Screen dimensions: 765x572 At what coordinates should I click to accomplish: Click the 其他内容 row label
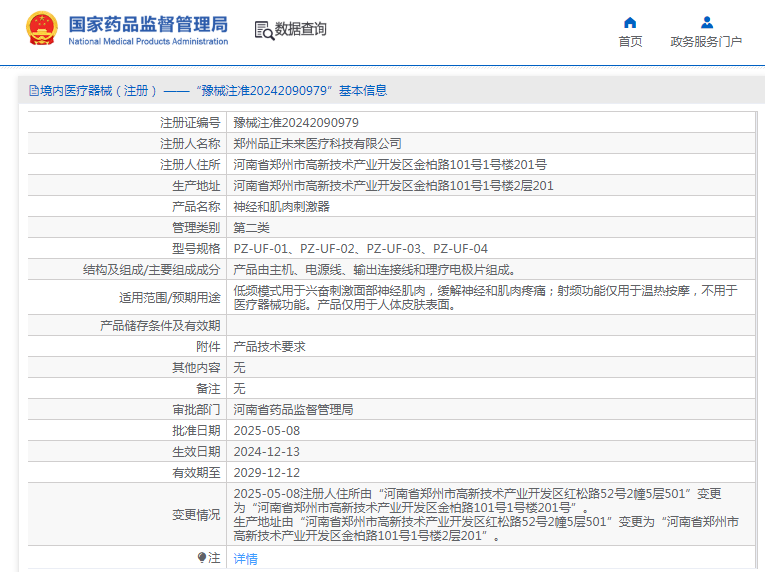[196, 368]
